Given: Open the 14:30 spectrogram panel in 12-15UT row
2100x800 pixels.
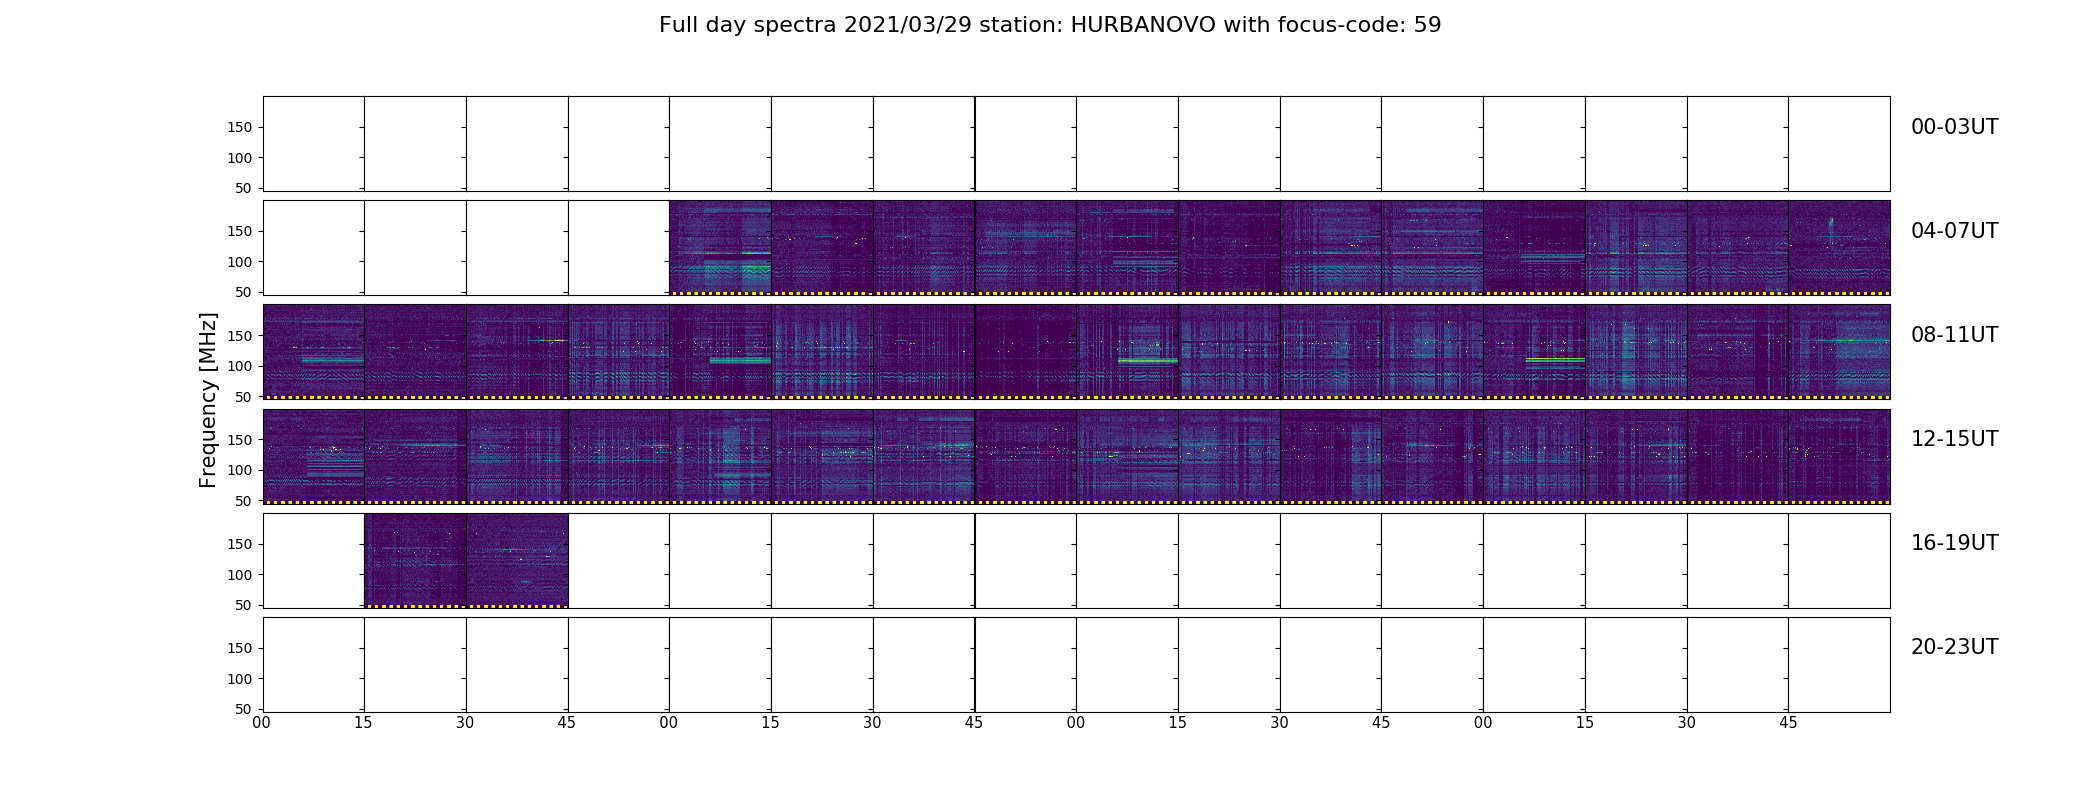Looking at the screenshot, I should (1330, 456).
